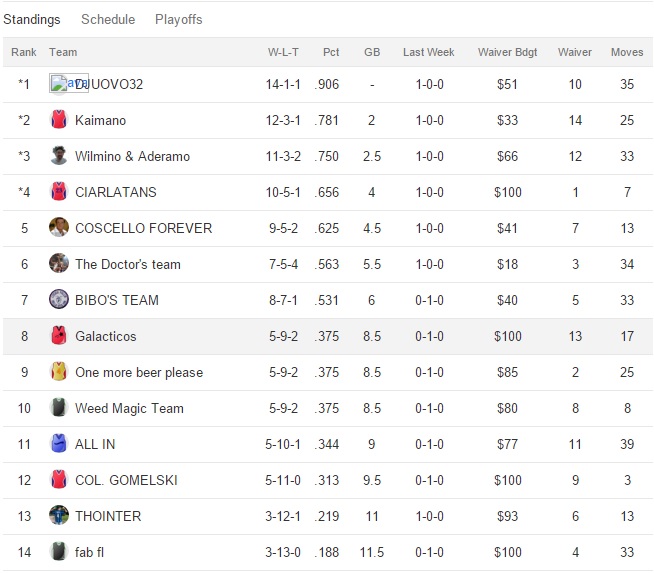Viewport: 654px width, 573px height.
Task: Click the Wilmino & Aderamo team avatar
Action: [x=58, y=156]
